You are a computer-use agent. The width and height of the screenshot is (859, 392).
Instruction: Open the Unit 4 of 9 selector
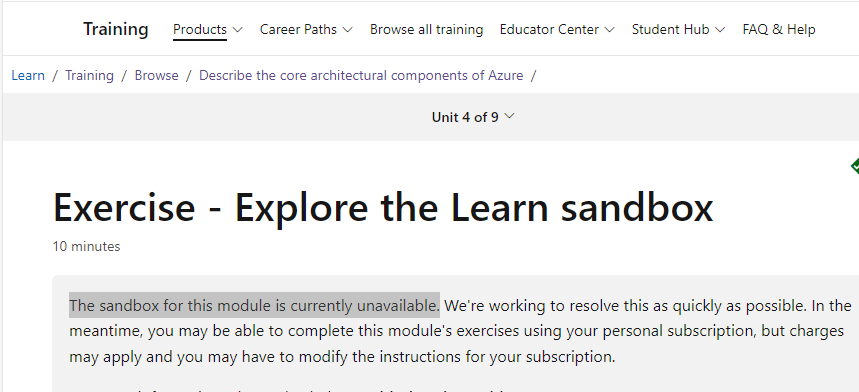pyautogui.click(x=473, y=117)
